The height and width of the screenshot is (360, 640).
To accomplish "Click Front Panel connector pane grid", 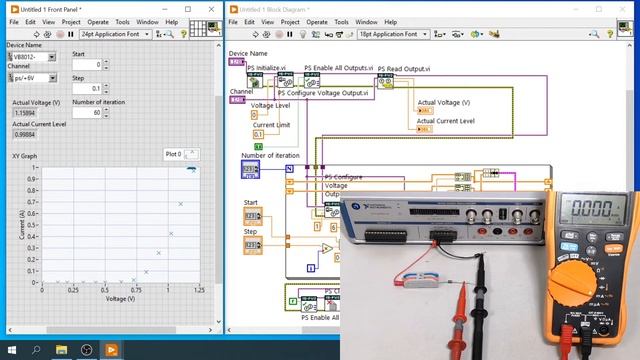I will pos(198,29).
